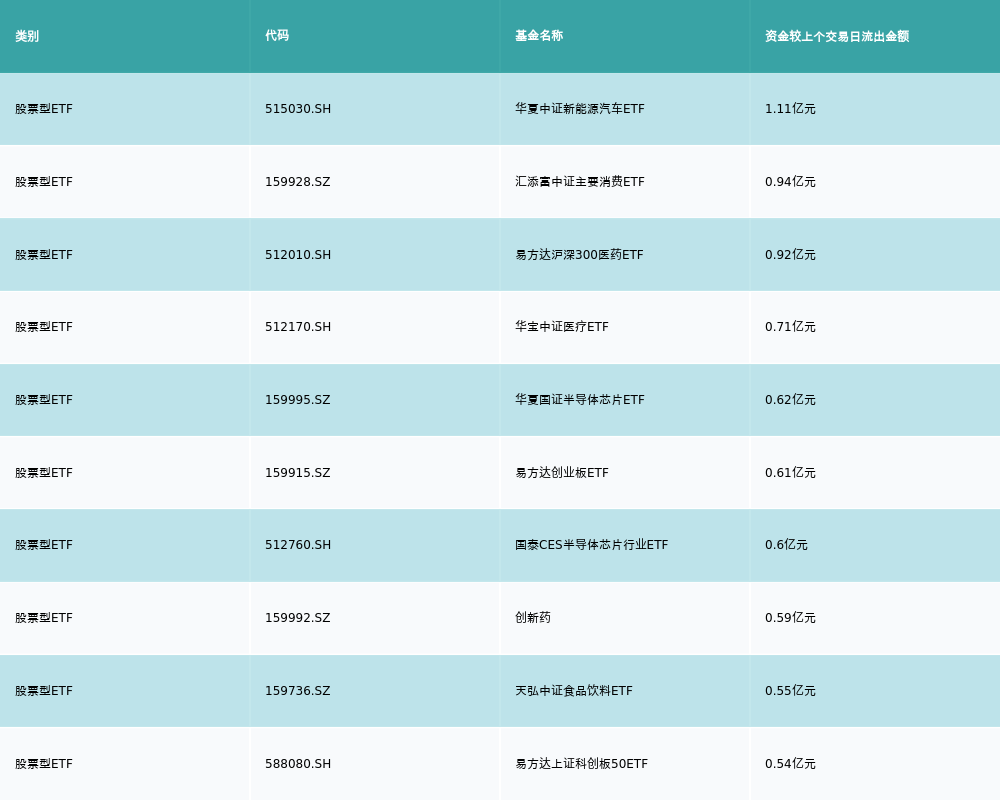Select outflow amount 0.94亿元
The height and width of the screenshot is (800, 1000).
click(x=790, y=182)
